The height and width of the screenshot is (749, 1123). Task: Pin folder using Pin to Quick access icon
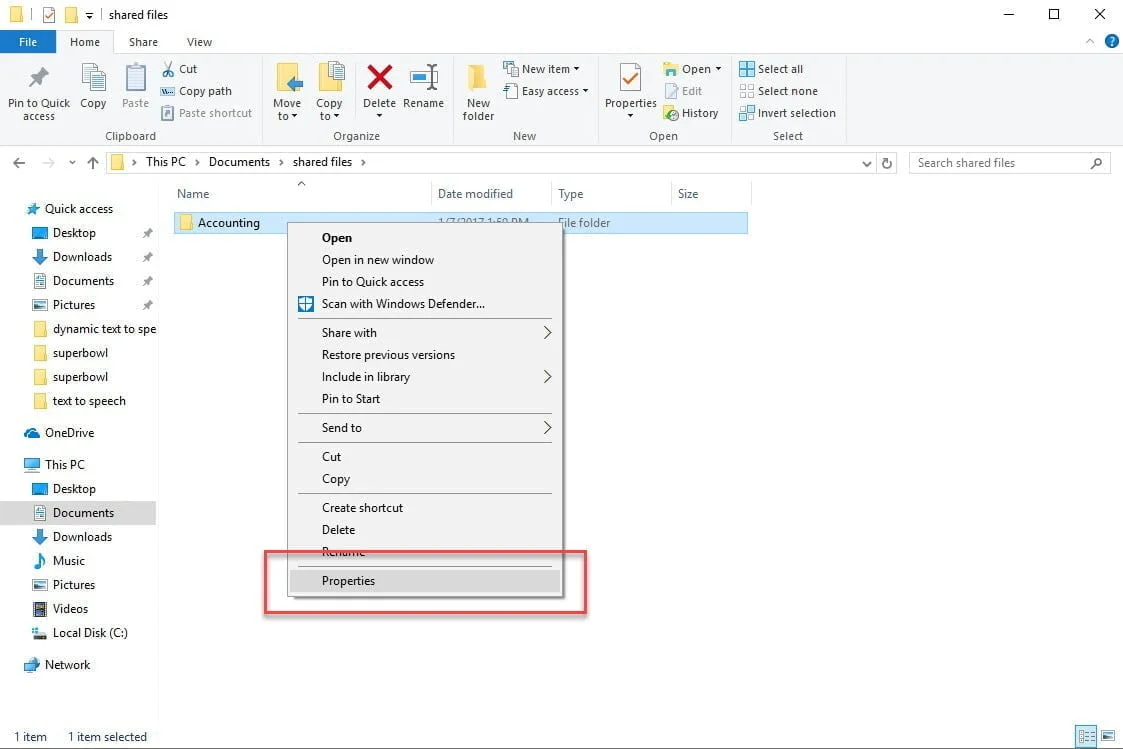[x=38, y=90]
